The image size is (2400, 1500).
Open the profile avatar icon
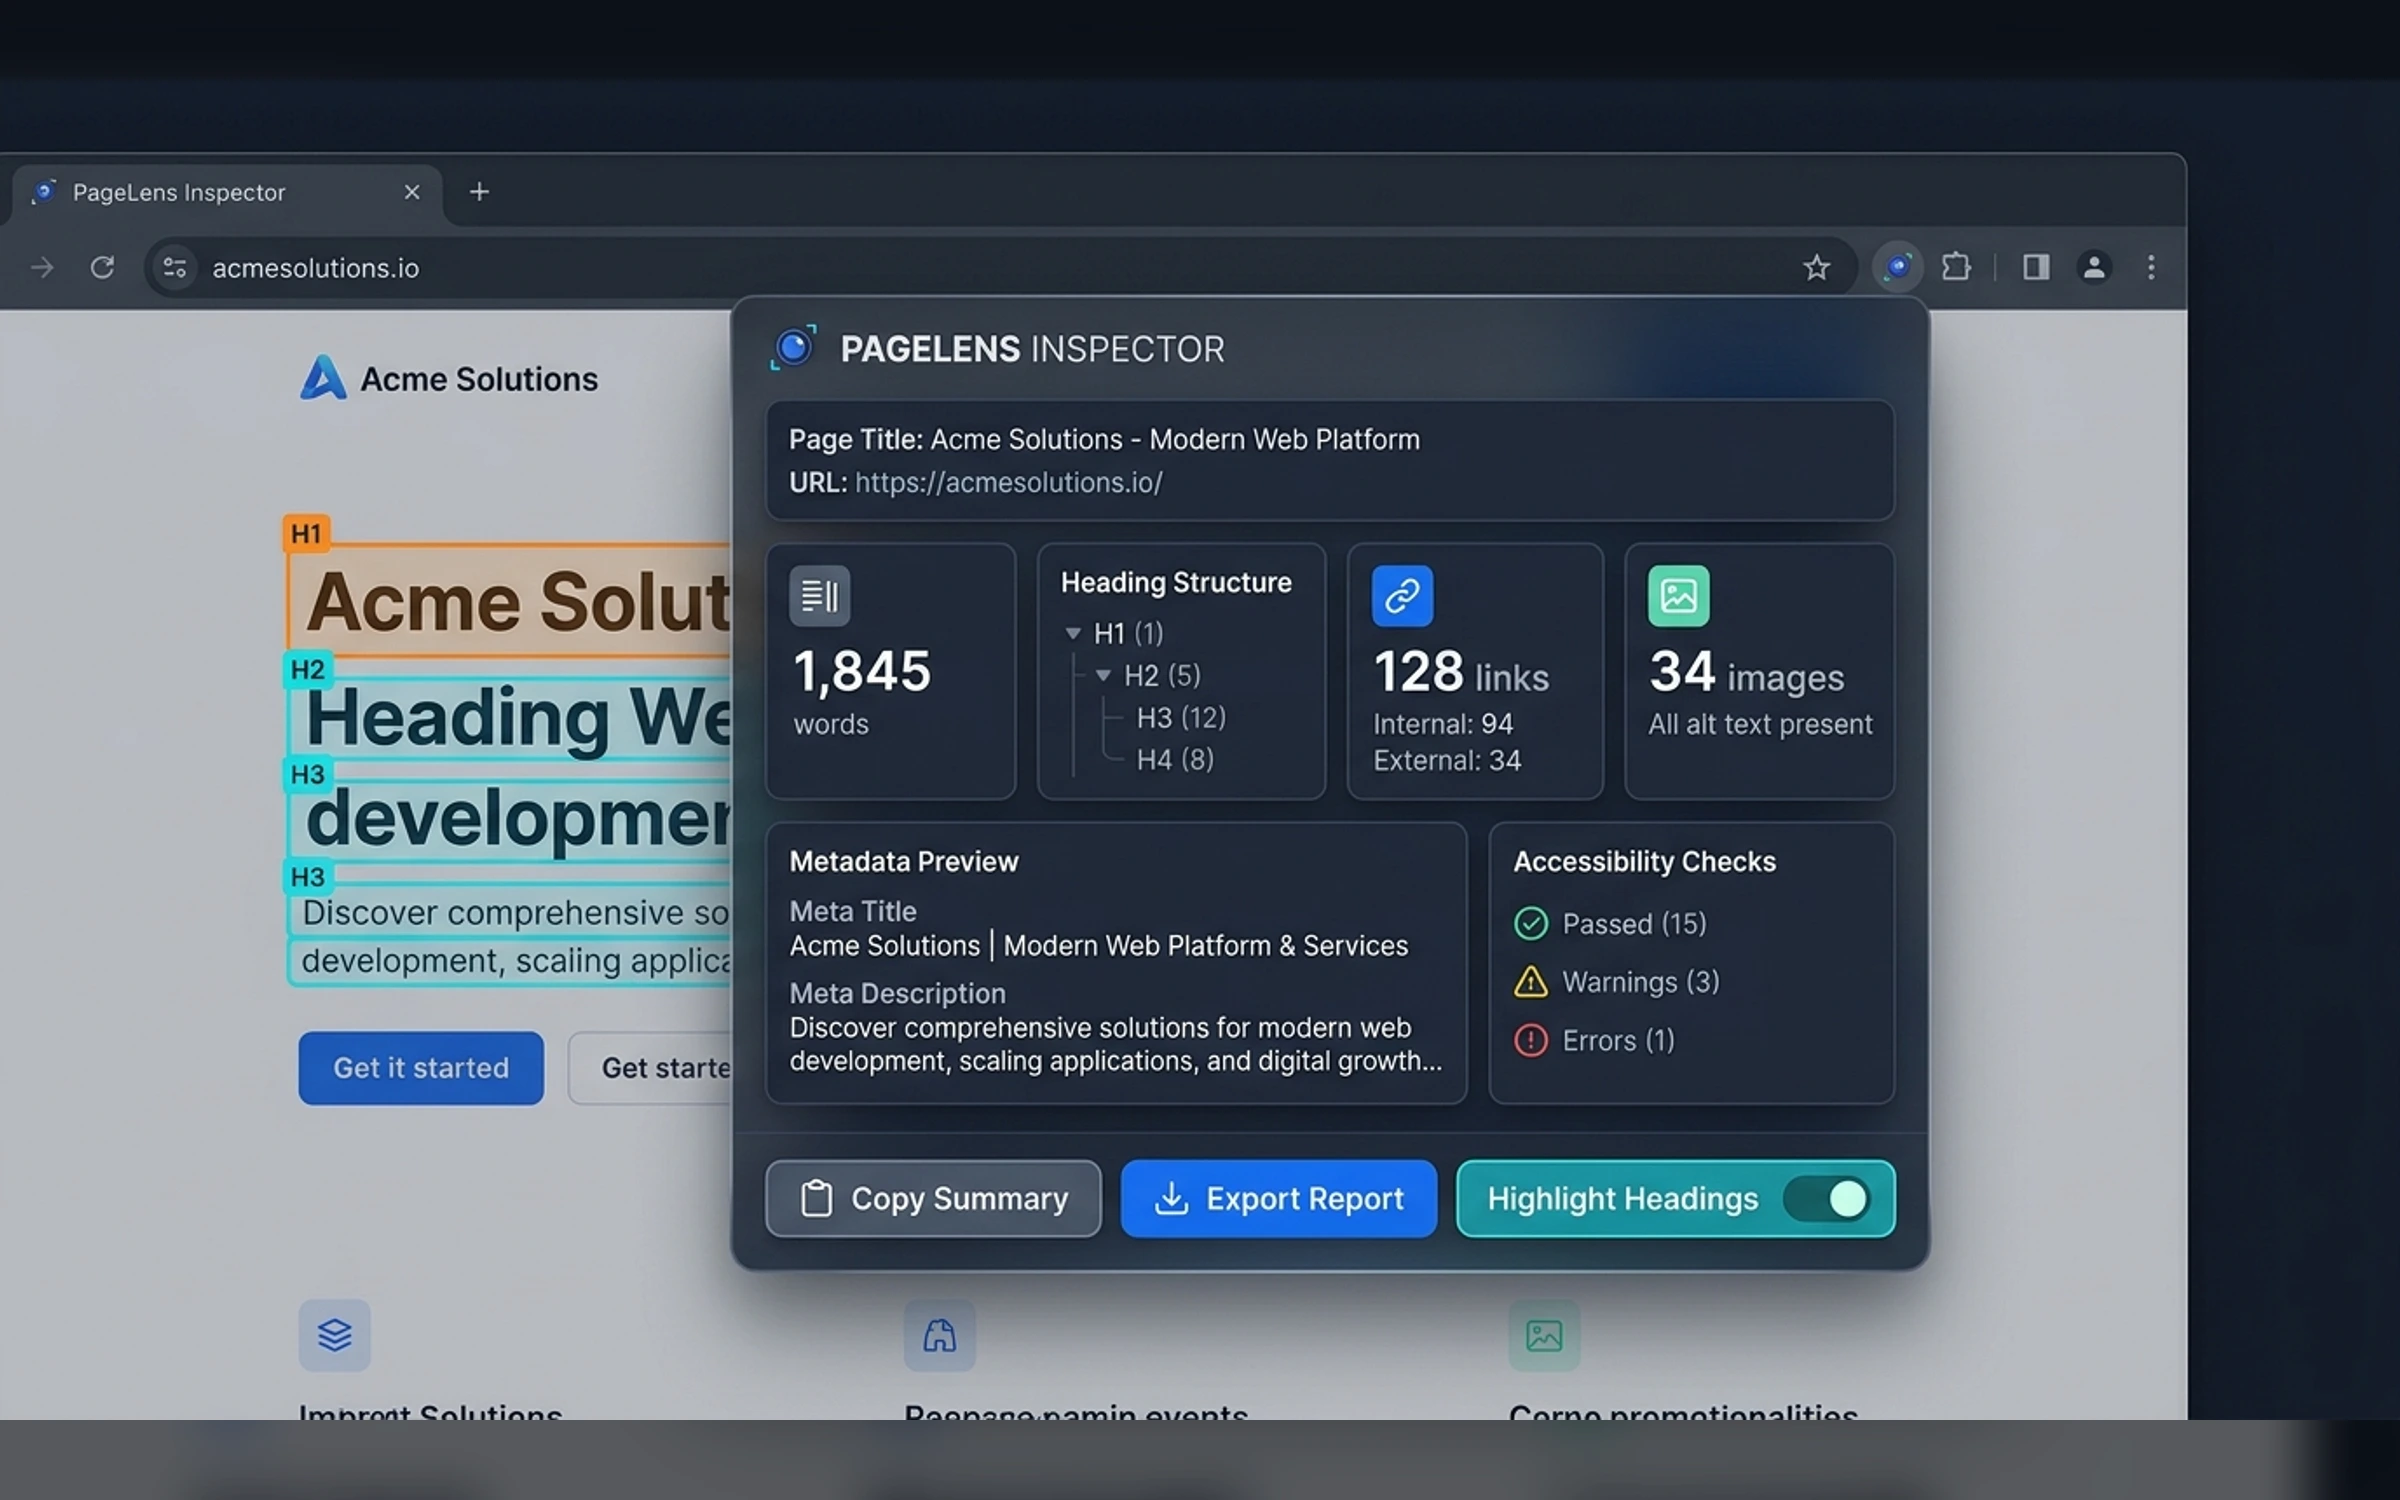(x=2094, y=267)
